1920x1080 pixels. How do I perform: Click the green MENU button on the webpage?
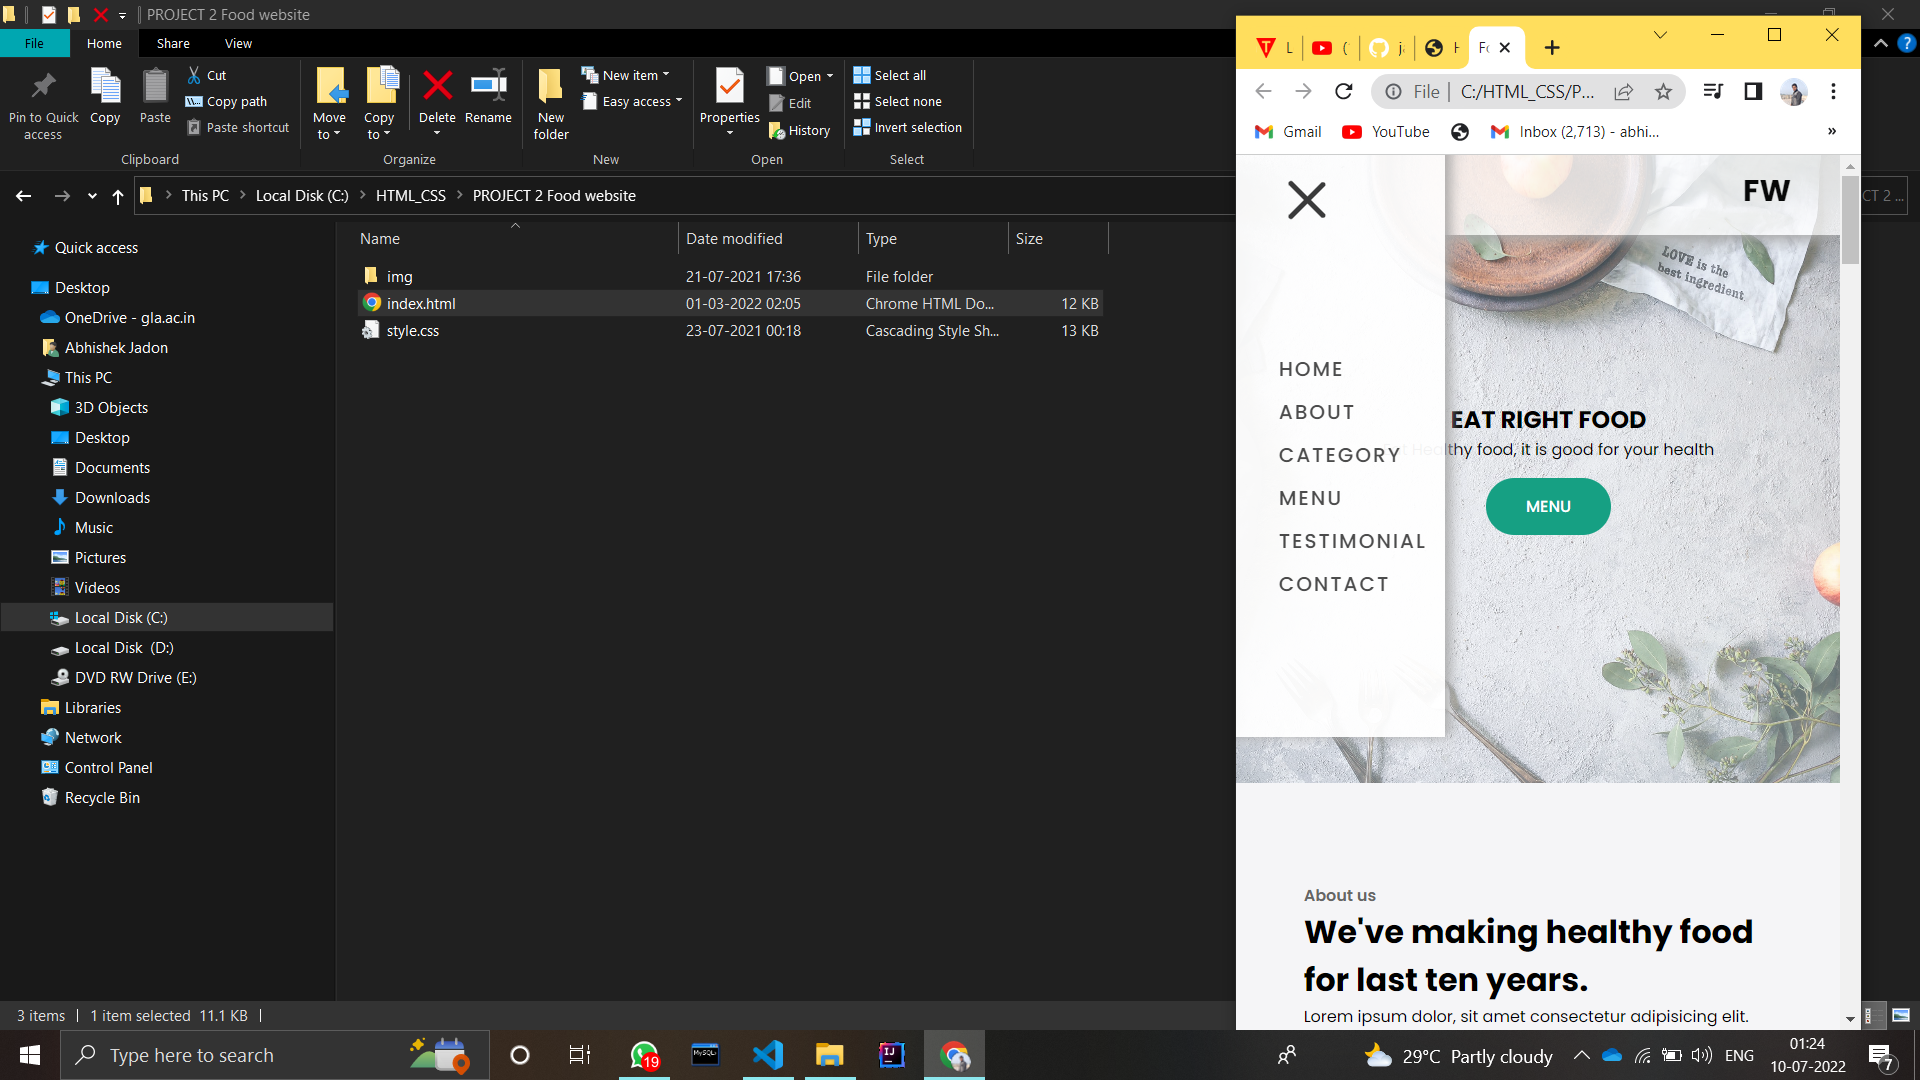[1547, 506]
